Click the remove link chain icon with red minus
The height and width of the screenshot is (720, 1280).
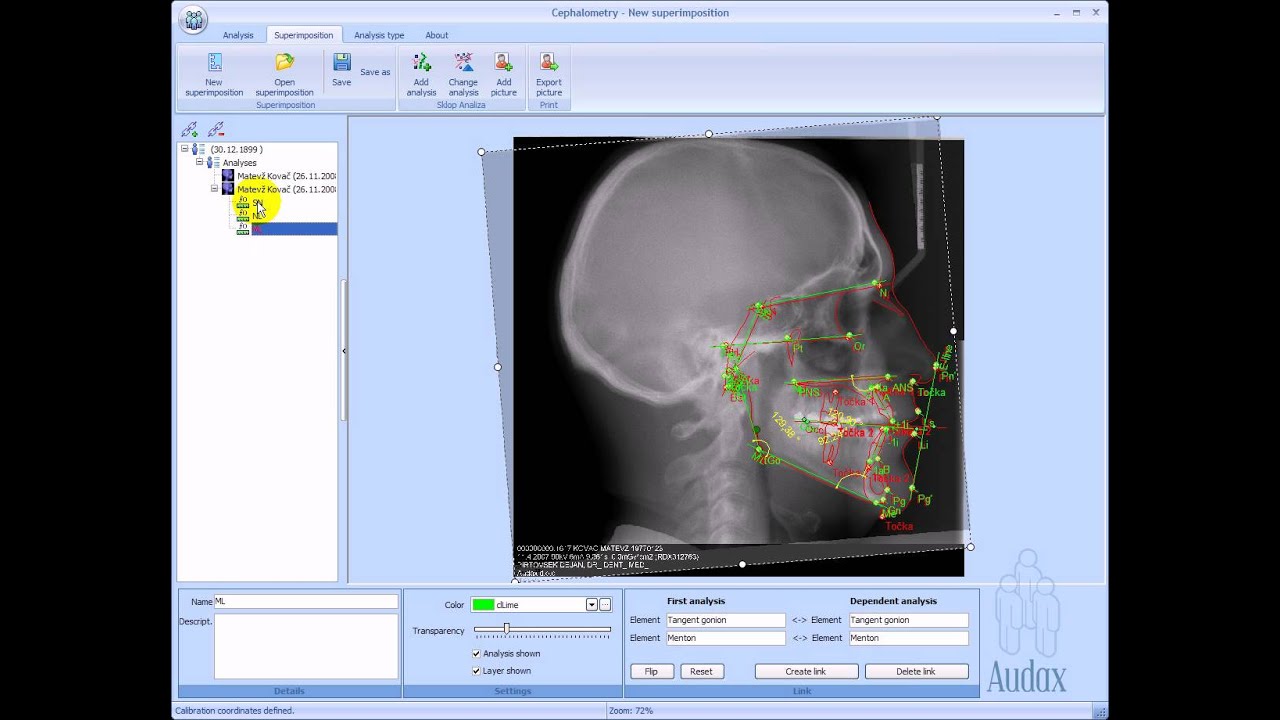[x=216, y=129]
